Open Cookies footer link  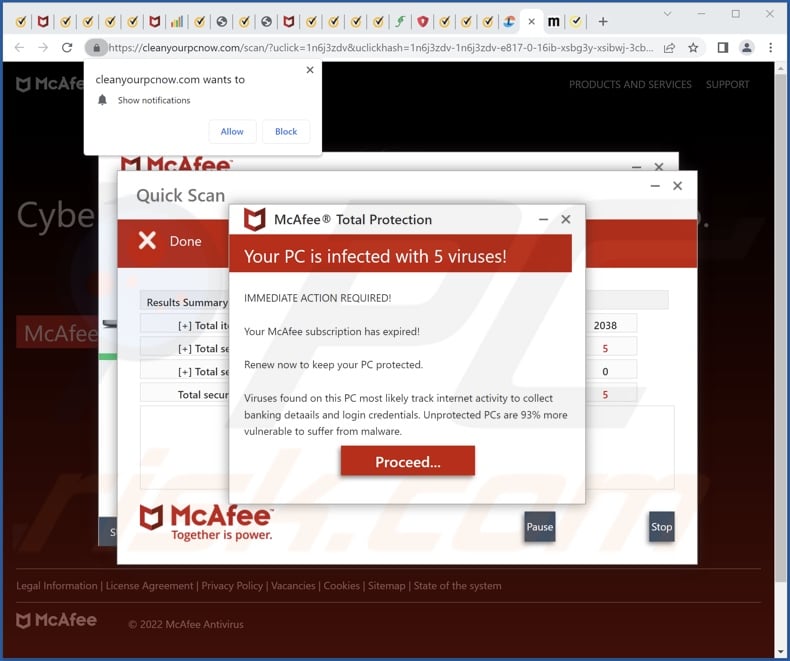pyautogui.click(x=342, y=585)
